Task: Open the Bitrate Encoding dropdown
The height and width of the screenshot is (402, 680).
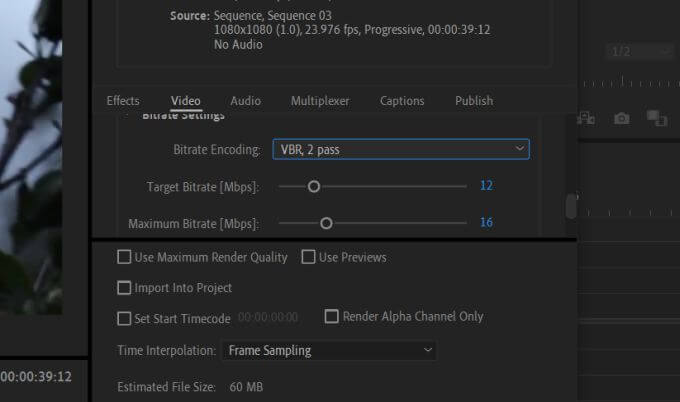Action: [400, 149]
